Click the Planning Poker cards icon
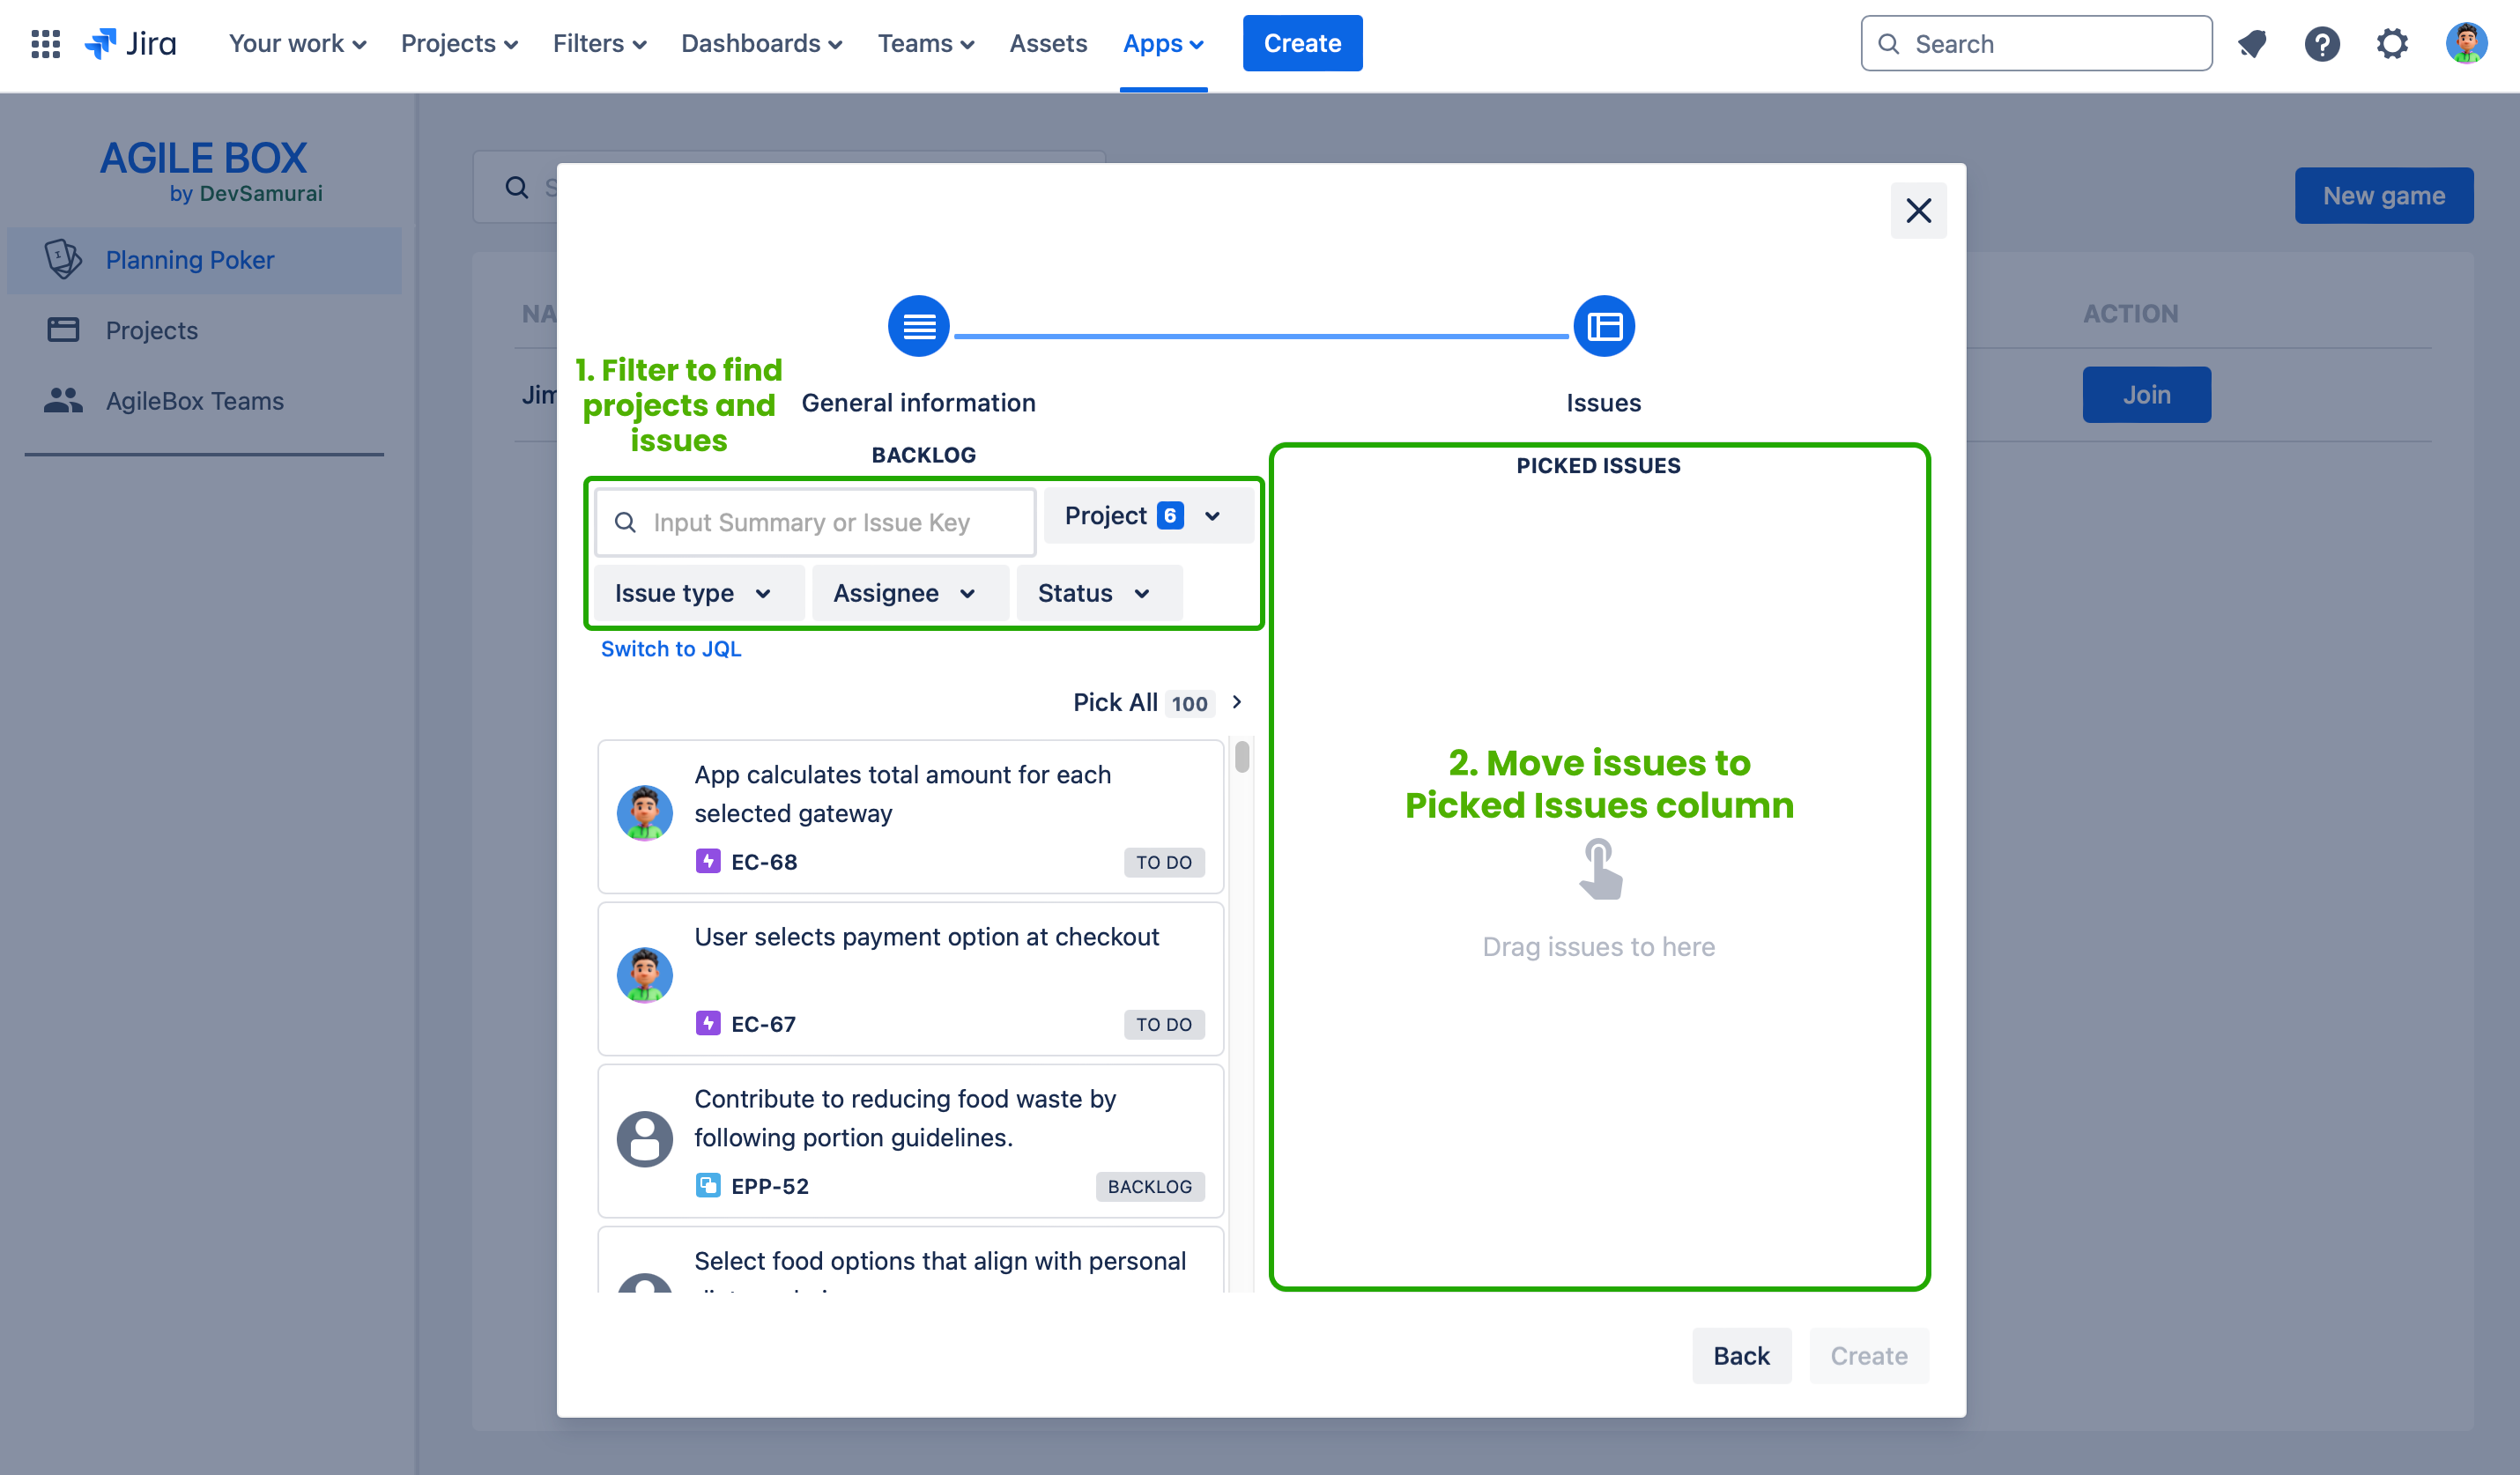This screenshot has height=1475, width=2520. click(63, 259)
